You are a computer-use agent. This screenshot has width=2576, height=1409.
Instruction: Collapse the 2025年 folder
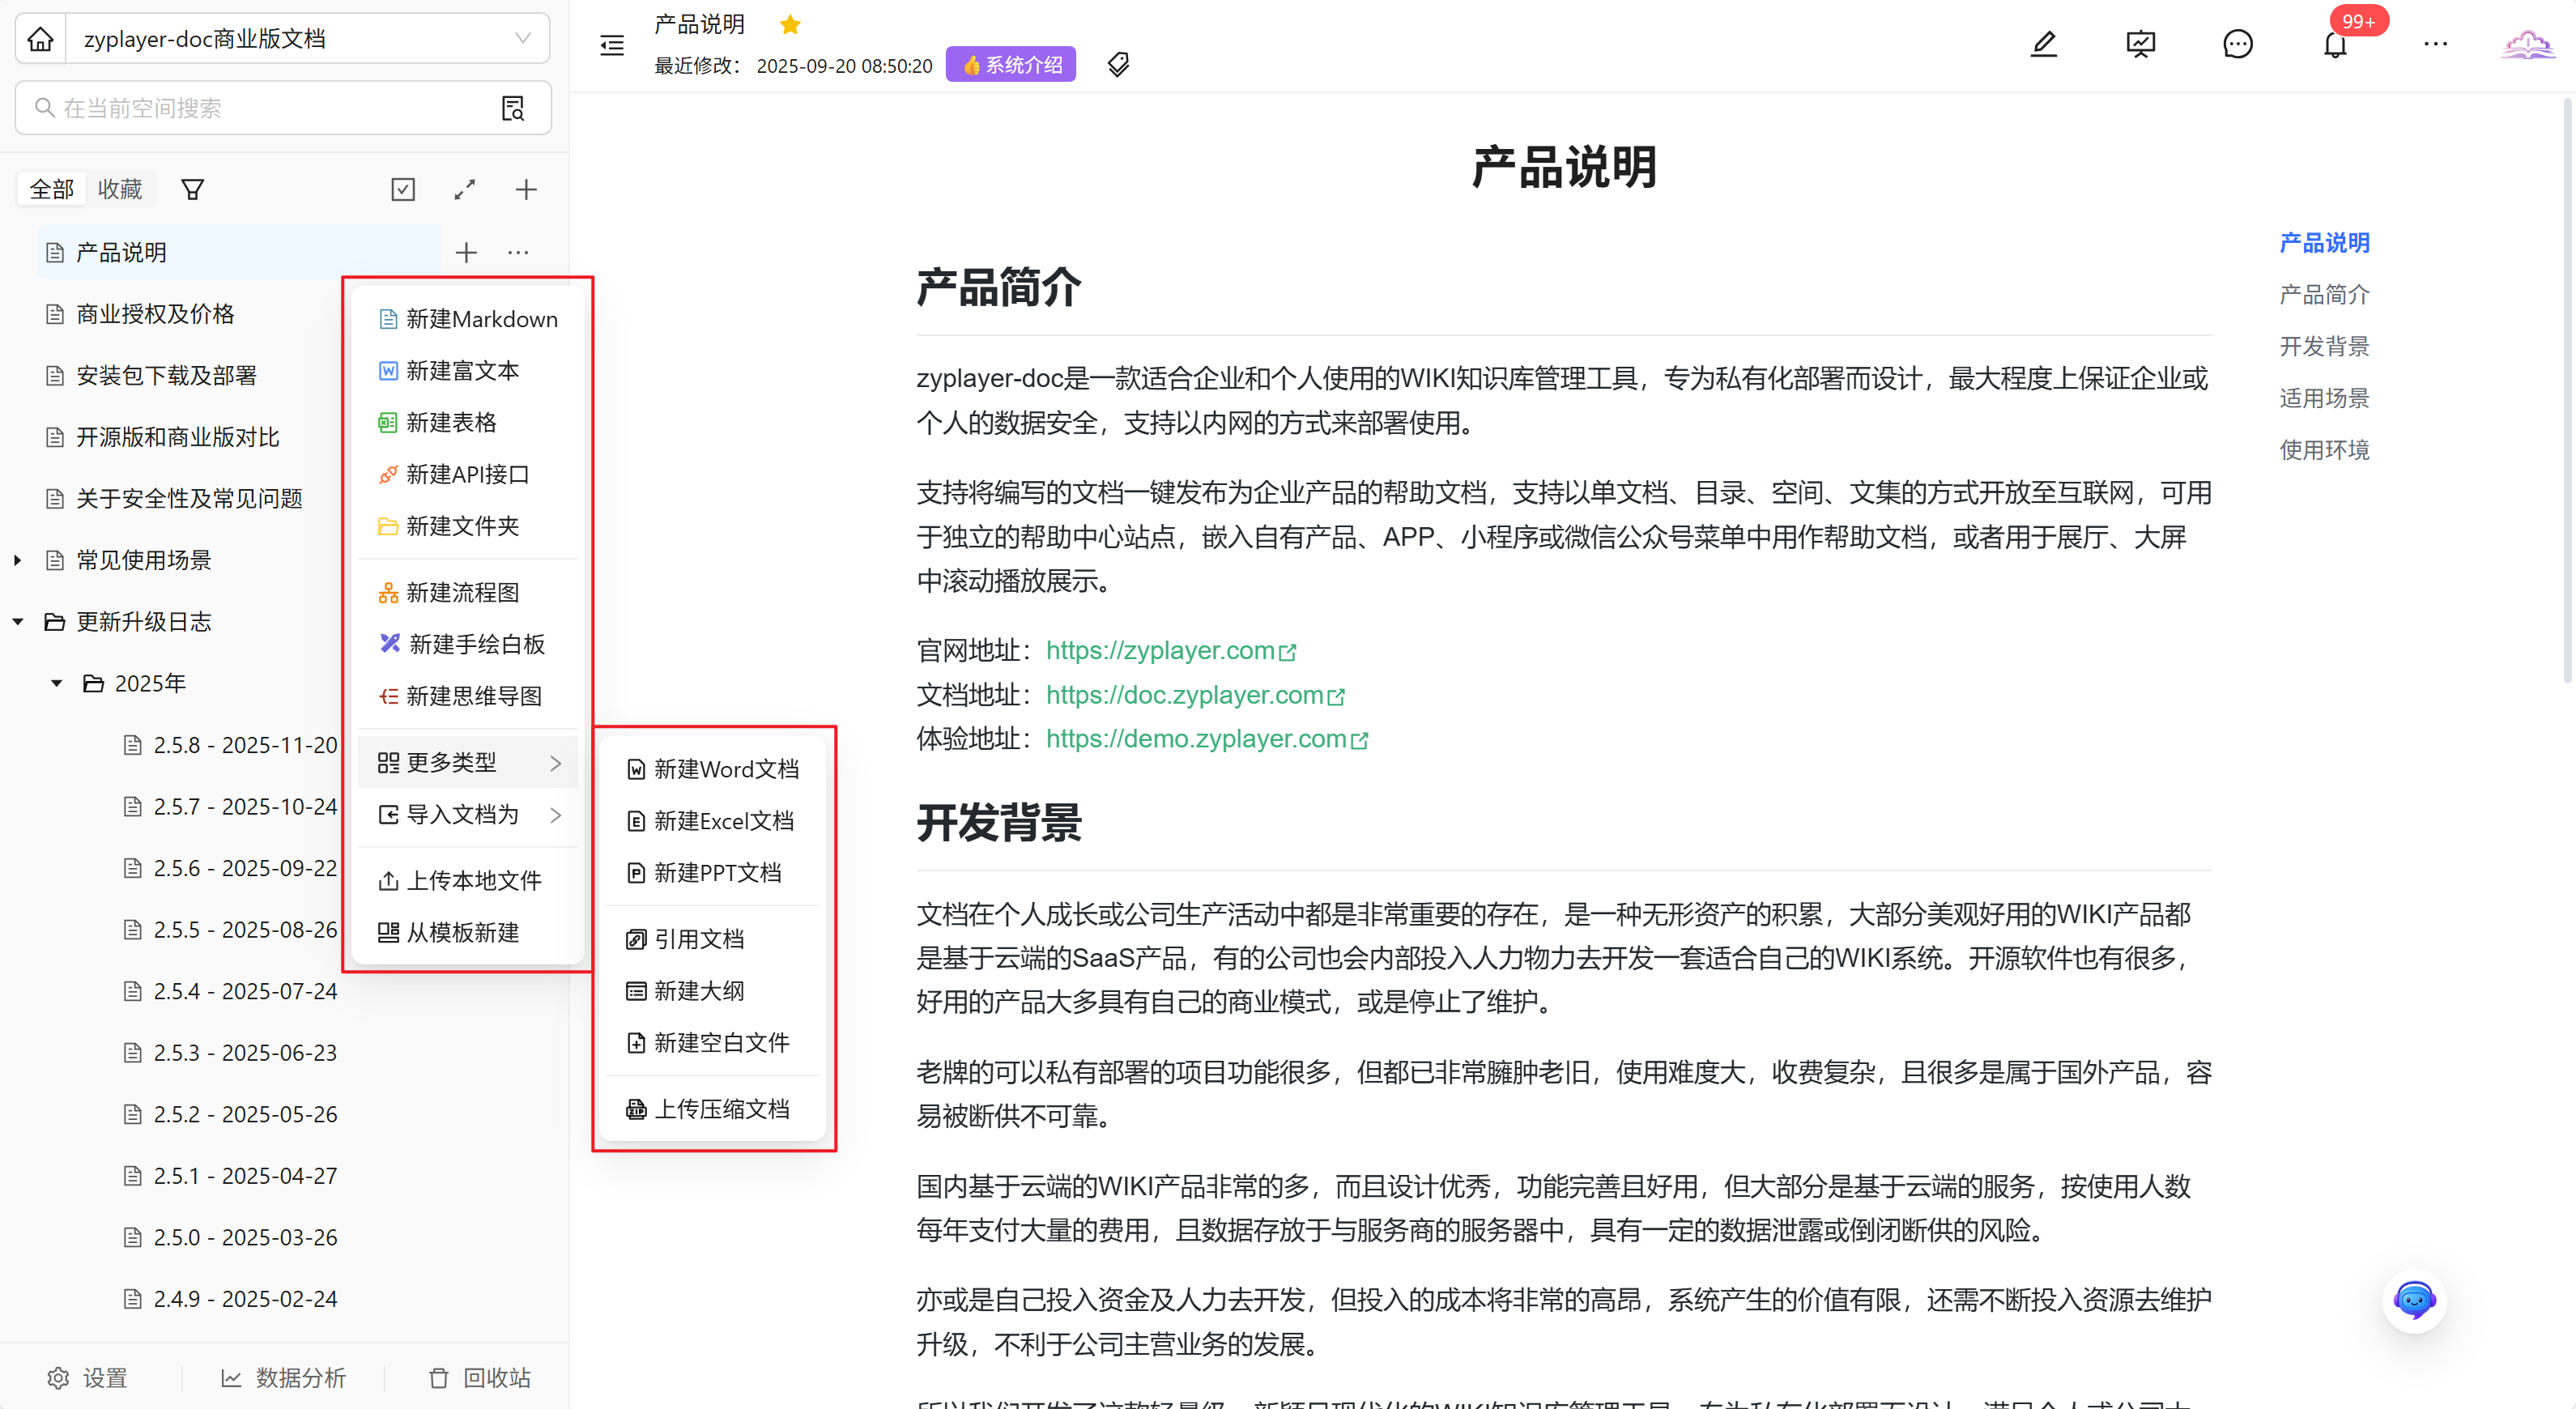(57, 683)
